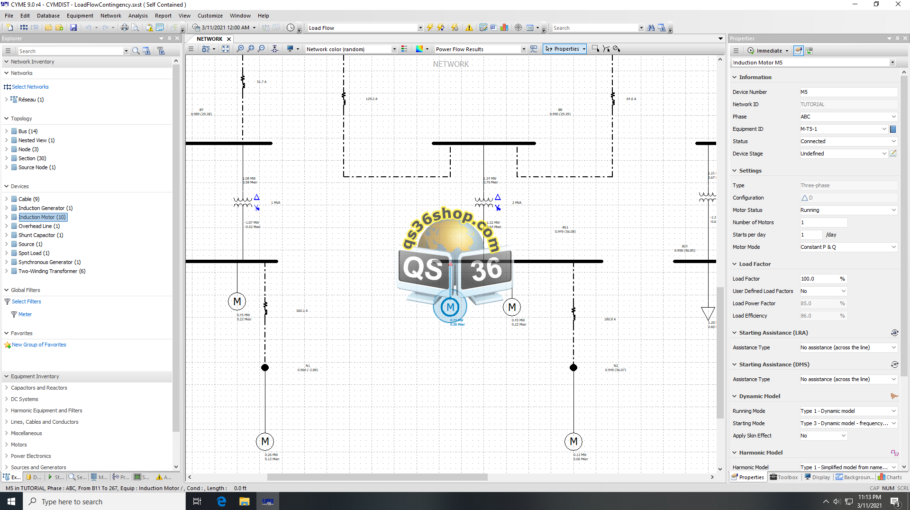The height and width of the screenshot is (510, 910).
Task: Click the Equipment ID details icon for M-TS-1
Action: tap(893, 129)
